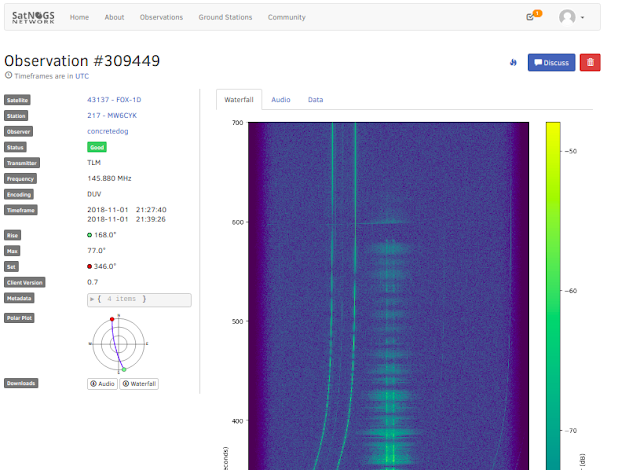Image resolution: width=640 pixels, height=470 pixels.
Task: Click the green rise marker at 168.0°
Action: (x=89, y=235)
